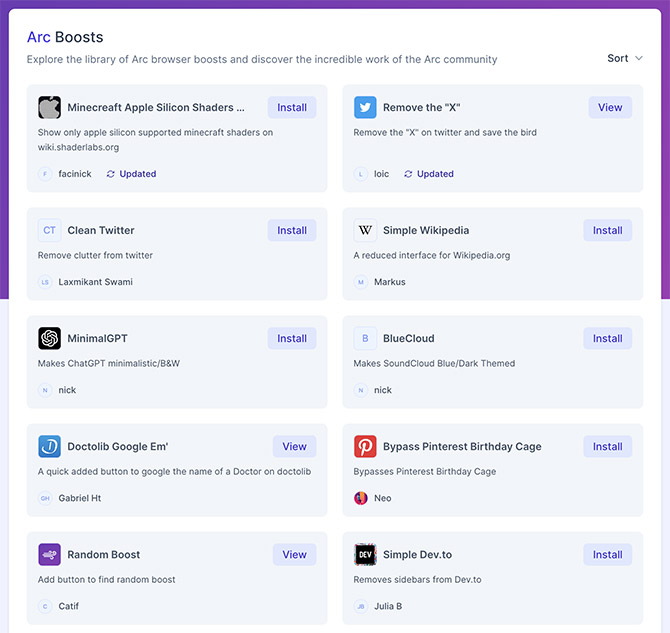Click author name Laxmikant Swami
Screen dimensions: 670x633
pos(95,282)
